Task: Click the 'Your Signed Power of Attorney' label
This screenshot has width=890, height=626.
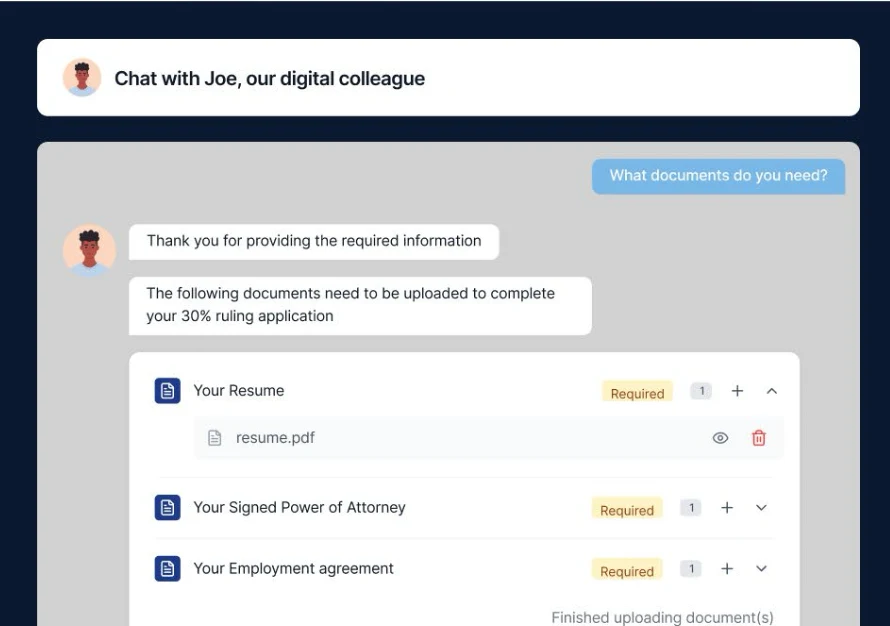Action: coord(300,507)
